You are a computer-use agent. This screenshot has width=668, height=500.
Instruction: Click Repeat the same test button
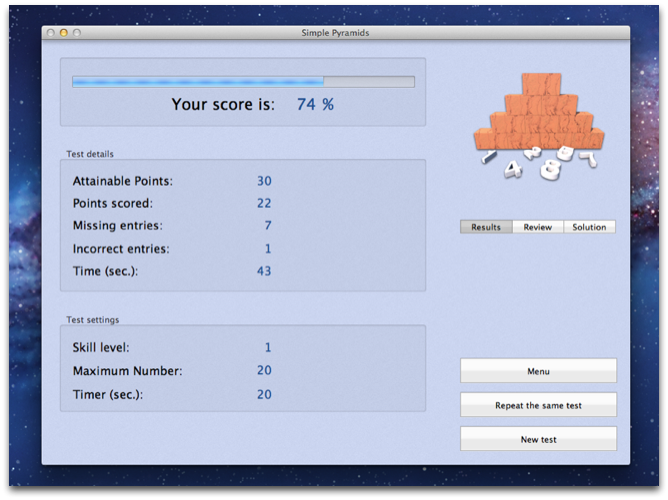[538, 405]
